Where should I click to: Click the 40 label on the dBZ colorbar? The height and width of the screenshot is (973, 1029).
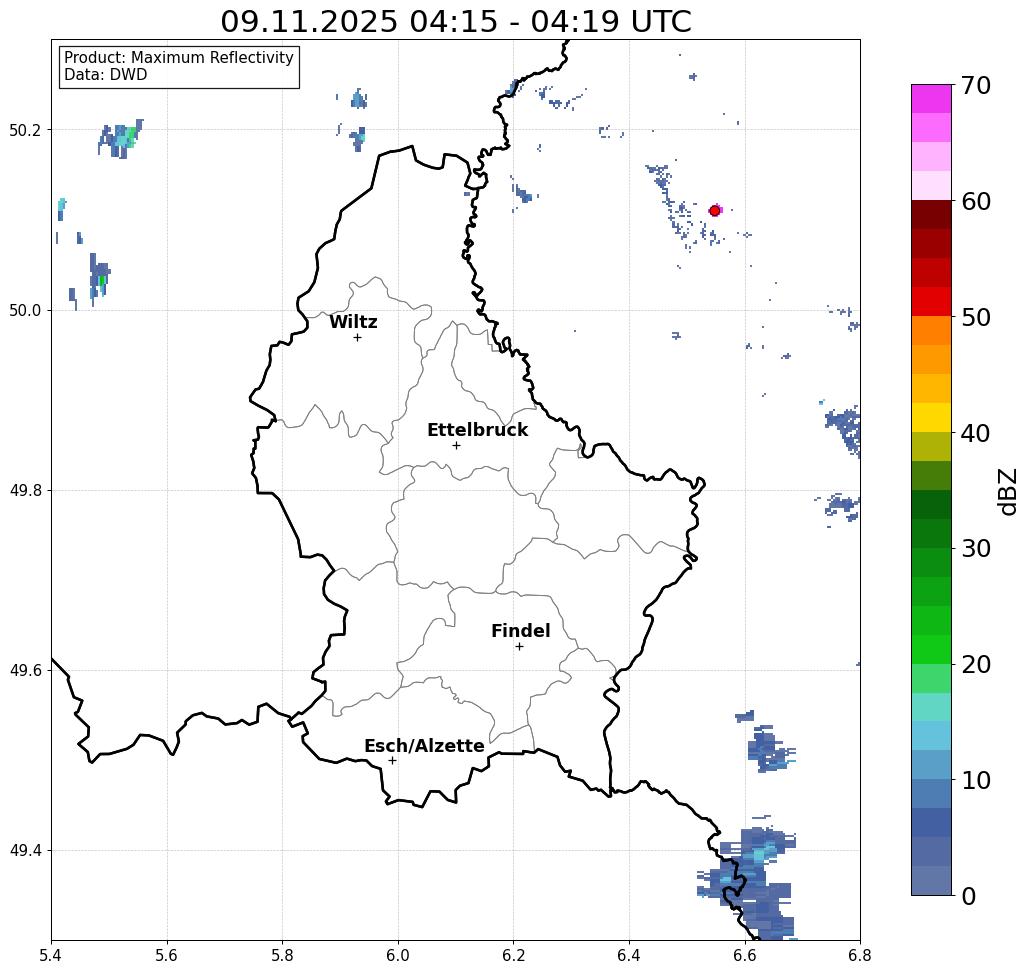[975, 433]
